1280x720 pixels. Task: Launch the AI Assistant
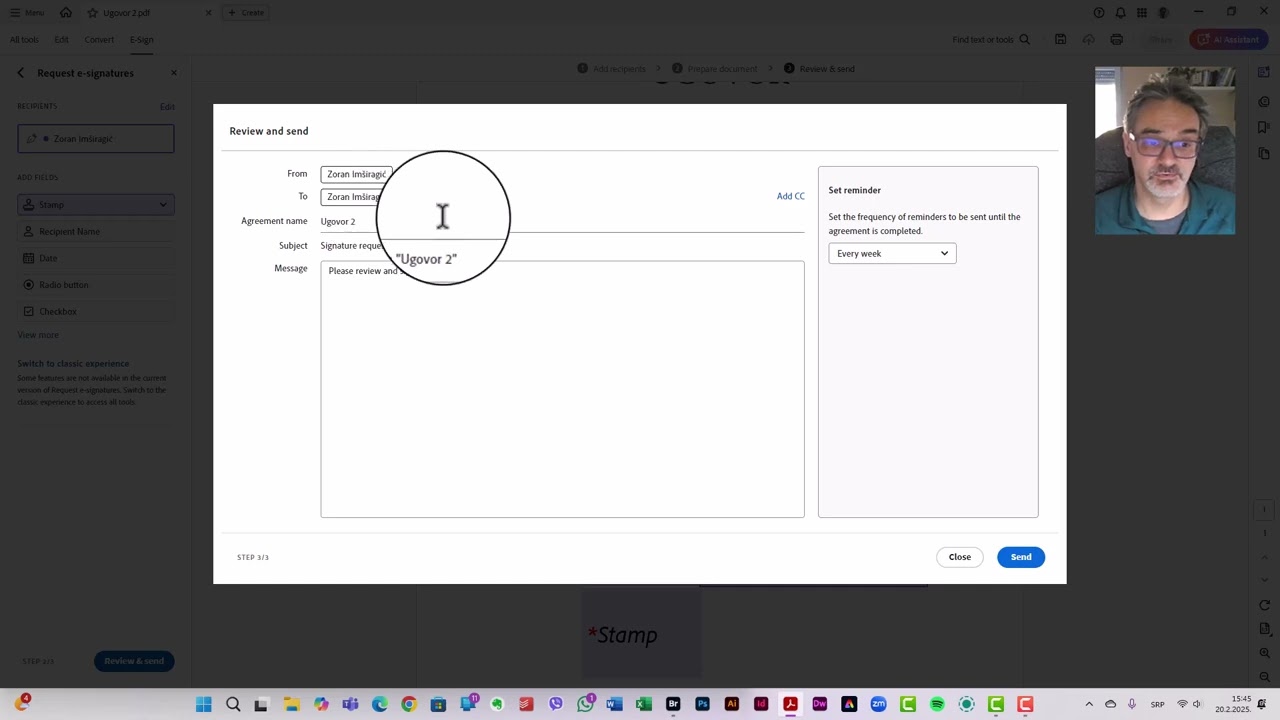(1228, 39)
